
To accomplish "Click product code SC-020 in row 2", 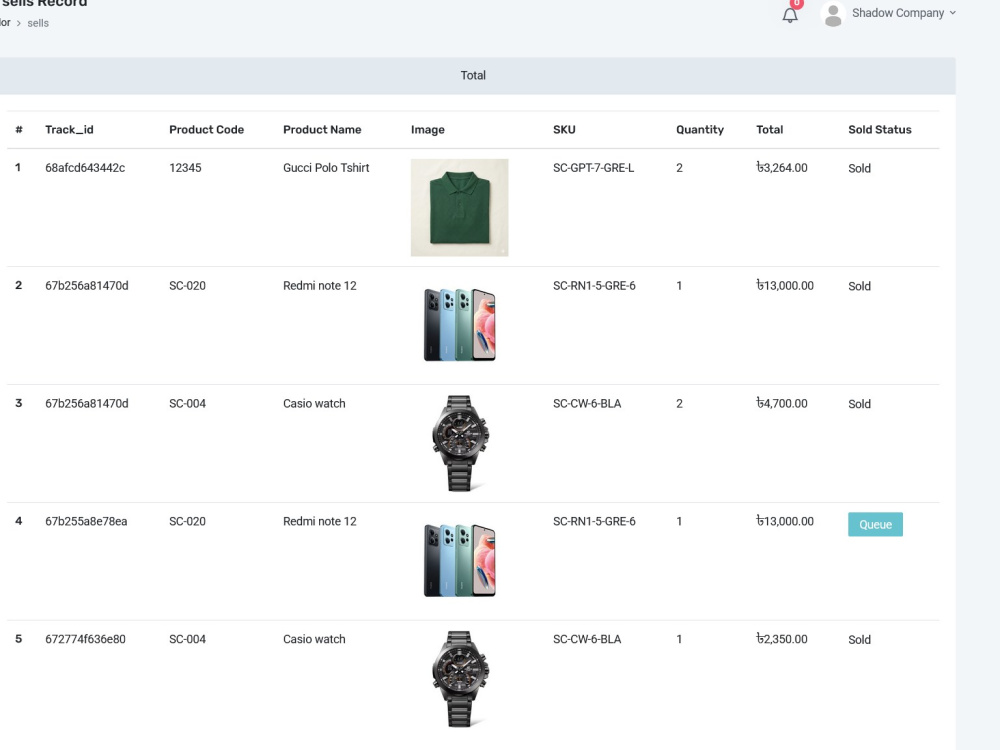I will [187, 286].
